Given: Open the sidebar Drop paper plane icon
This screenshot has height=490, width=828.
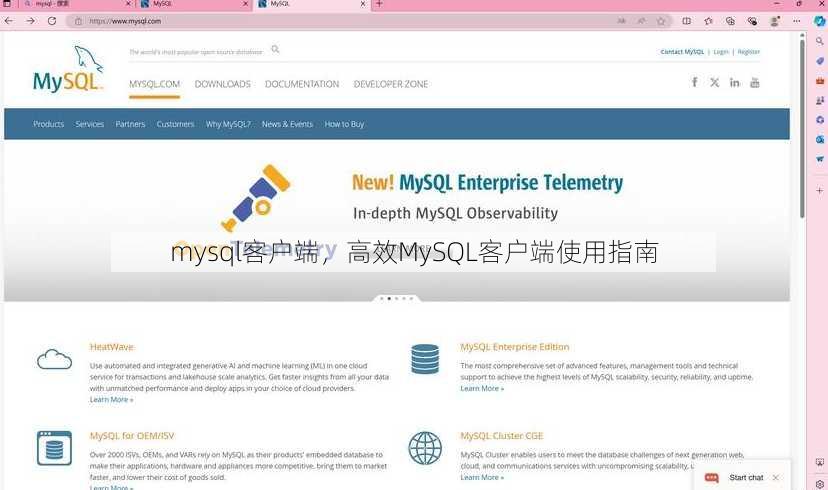Looking at the screenshot, I should pos(820,159).
